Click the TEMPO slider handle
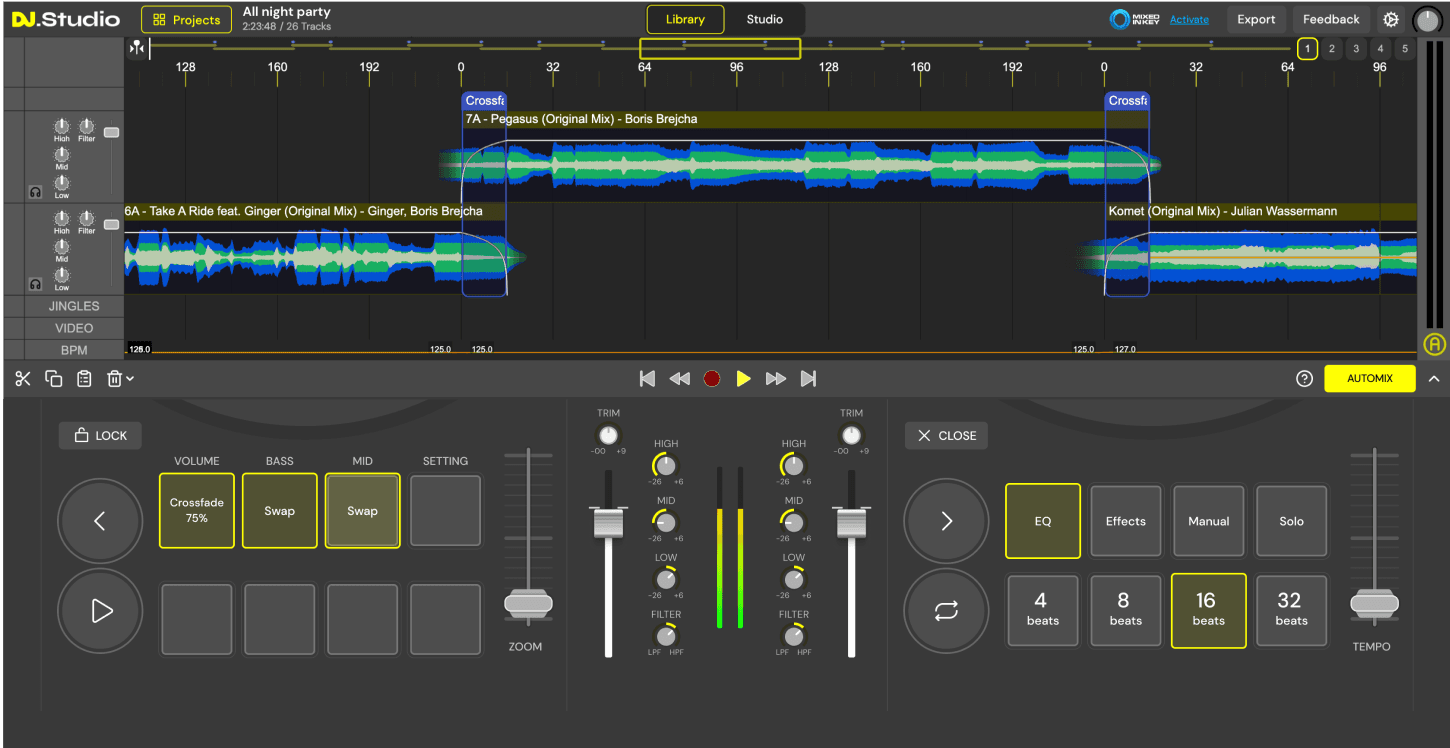The width and height of the screenshot is (1450, 748). (x=1375, y=603)
